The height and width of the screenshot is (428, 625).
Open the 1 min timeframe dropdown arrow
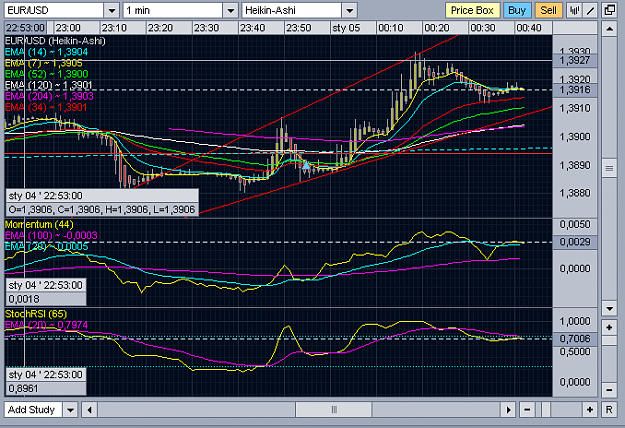coord(230,10)
